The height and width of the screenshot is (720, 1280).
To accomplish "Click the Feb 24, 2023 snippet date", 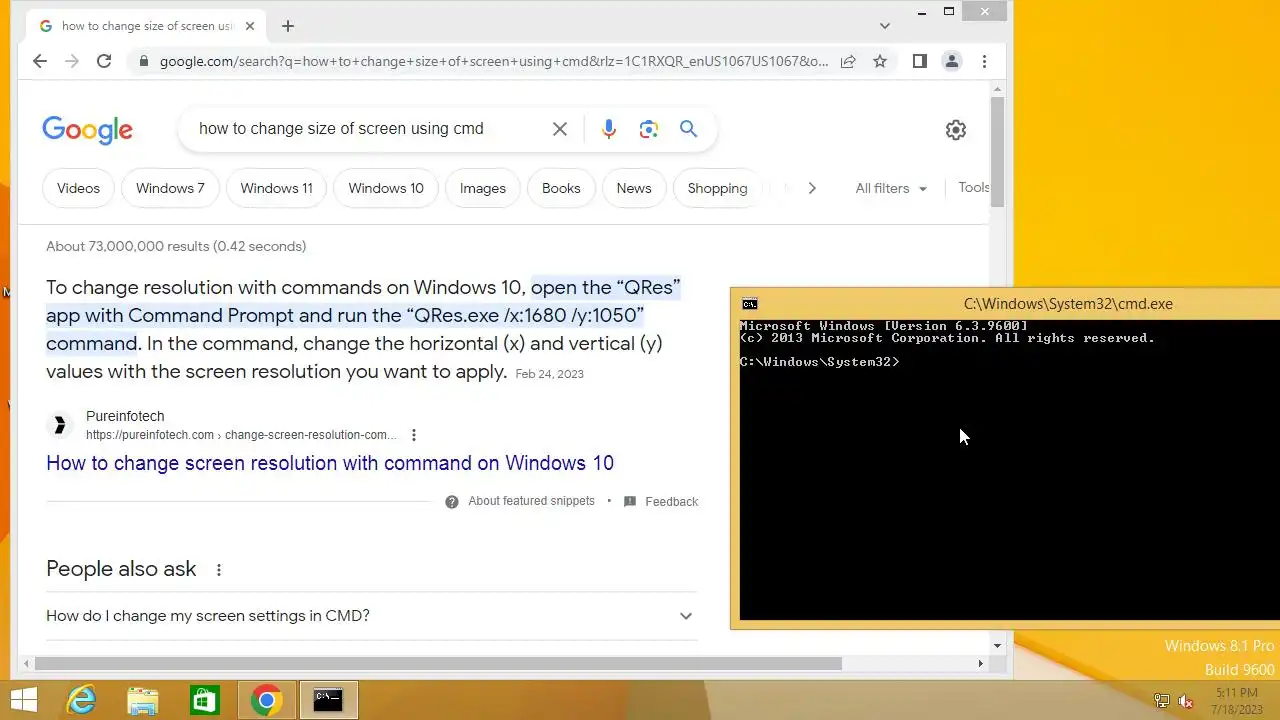I will tap(549, 374).
